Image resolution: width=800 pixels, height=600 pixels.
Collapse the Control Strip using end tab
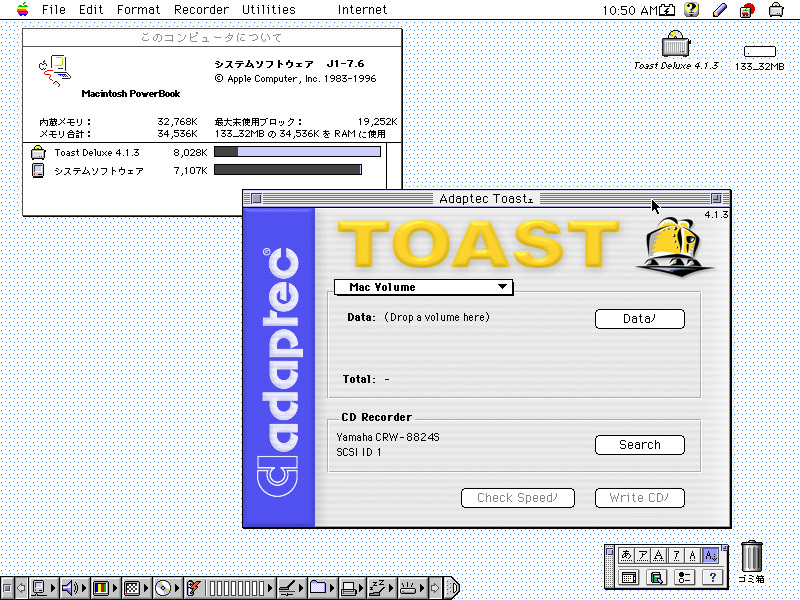pyautogui.click(x=452, y=588)
